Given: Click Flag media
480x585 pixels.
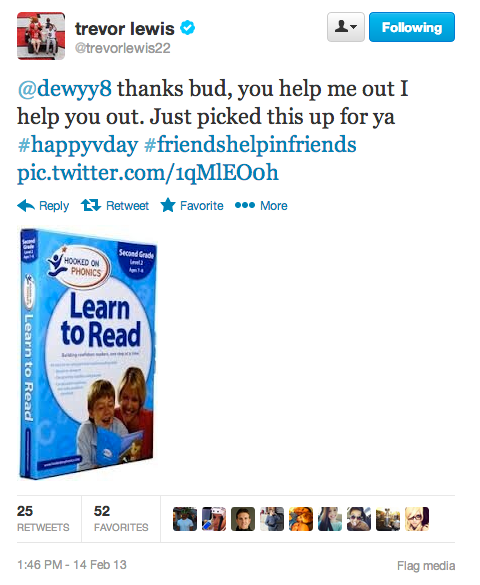Looking at the screenshot, I should click(x=426, y=566).
